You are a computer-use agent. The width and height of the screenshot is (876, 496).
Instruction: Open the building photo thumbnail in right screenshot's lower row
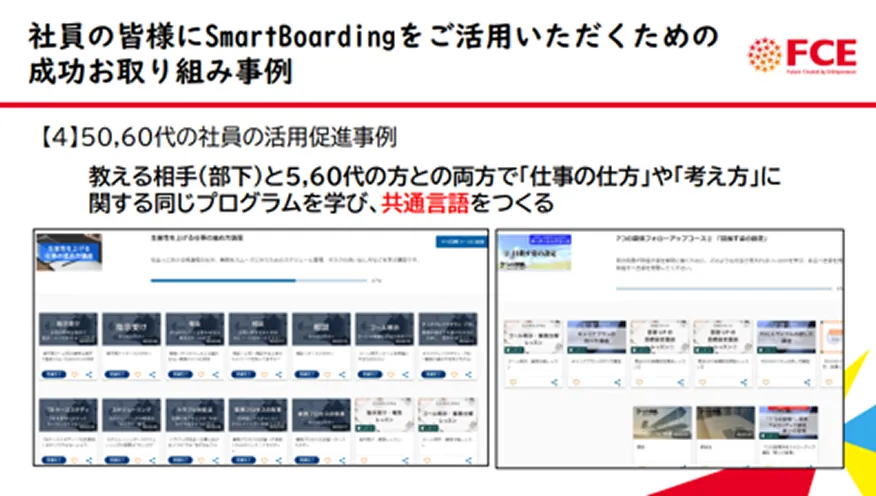click(x=662, y=423)
